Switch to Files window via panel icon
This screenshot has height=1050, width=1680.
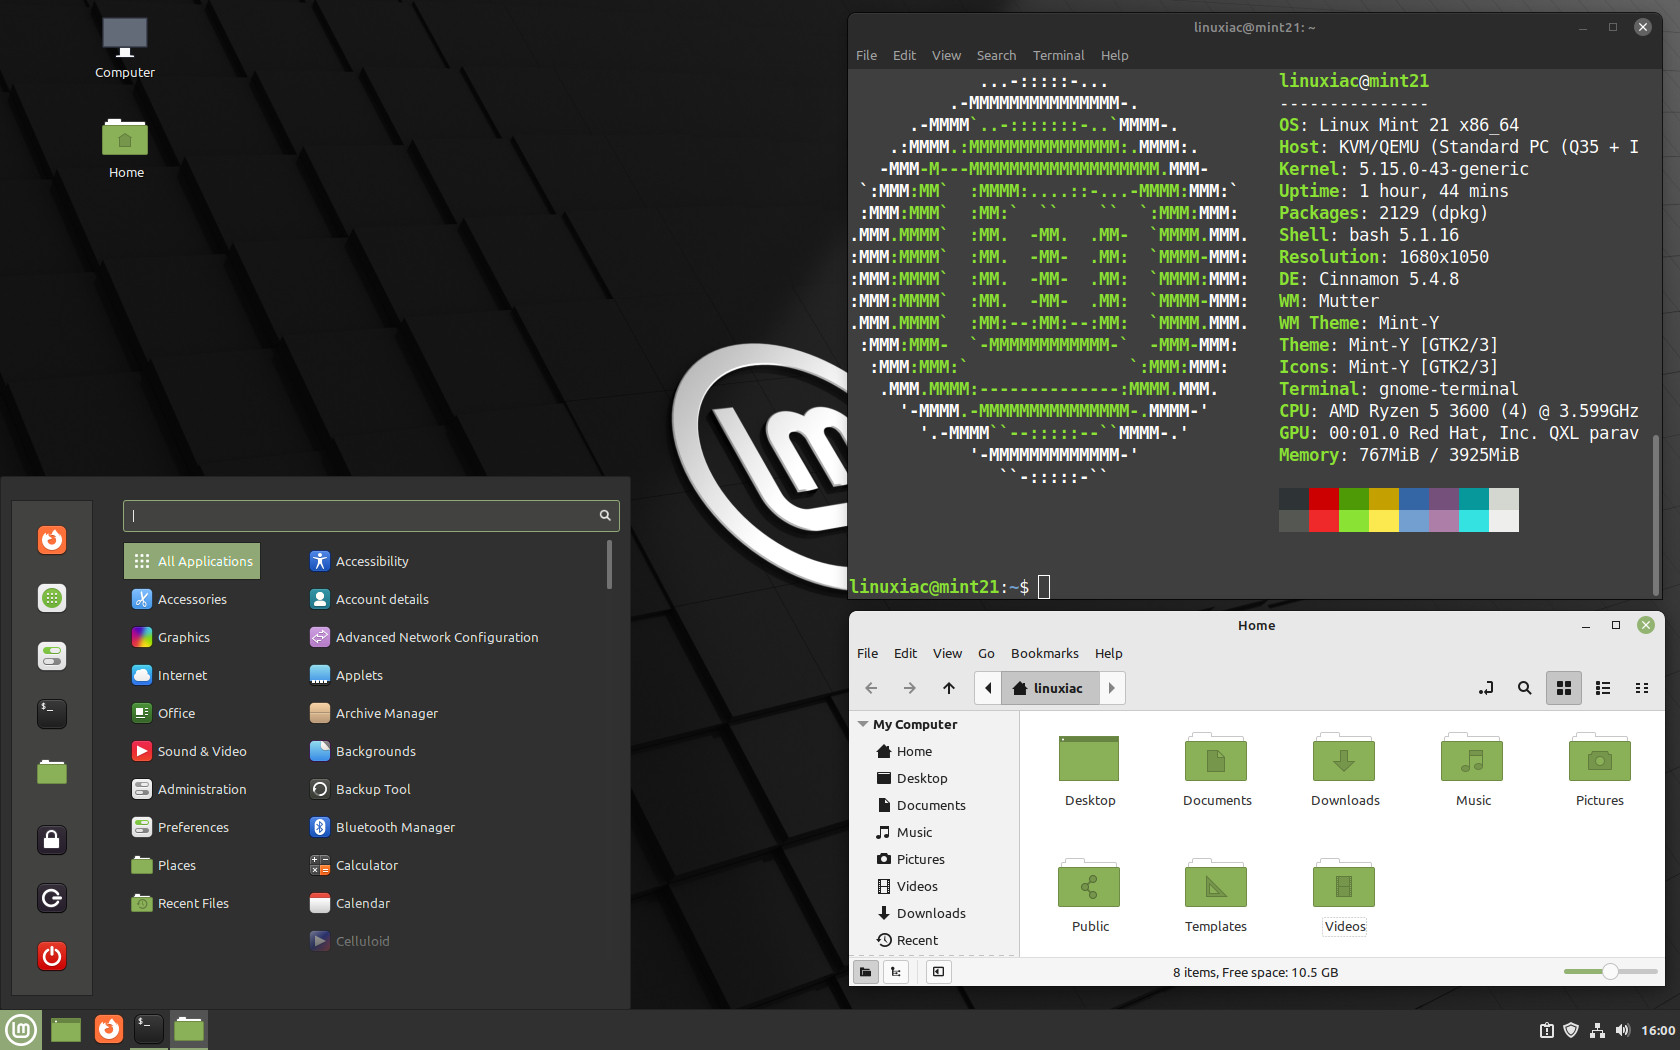[x=188, y=1029]
